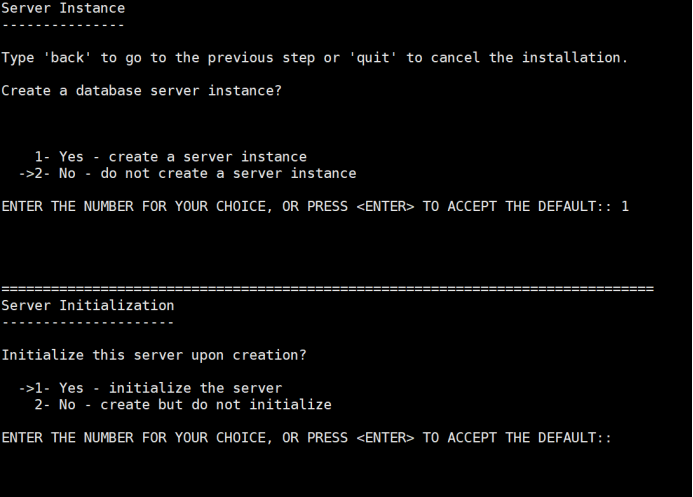Click the 'Initialize this server upon creation?' question
Image resolution: width=693 pixels, height=497 pixels.
[154, 355]
